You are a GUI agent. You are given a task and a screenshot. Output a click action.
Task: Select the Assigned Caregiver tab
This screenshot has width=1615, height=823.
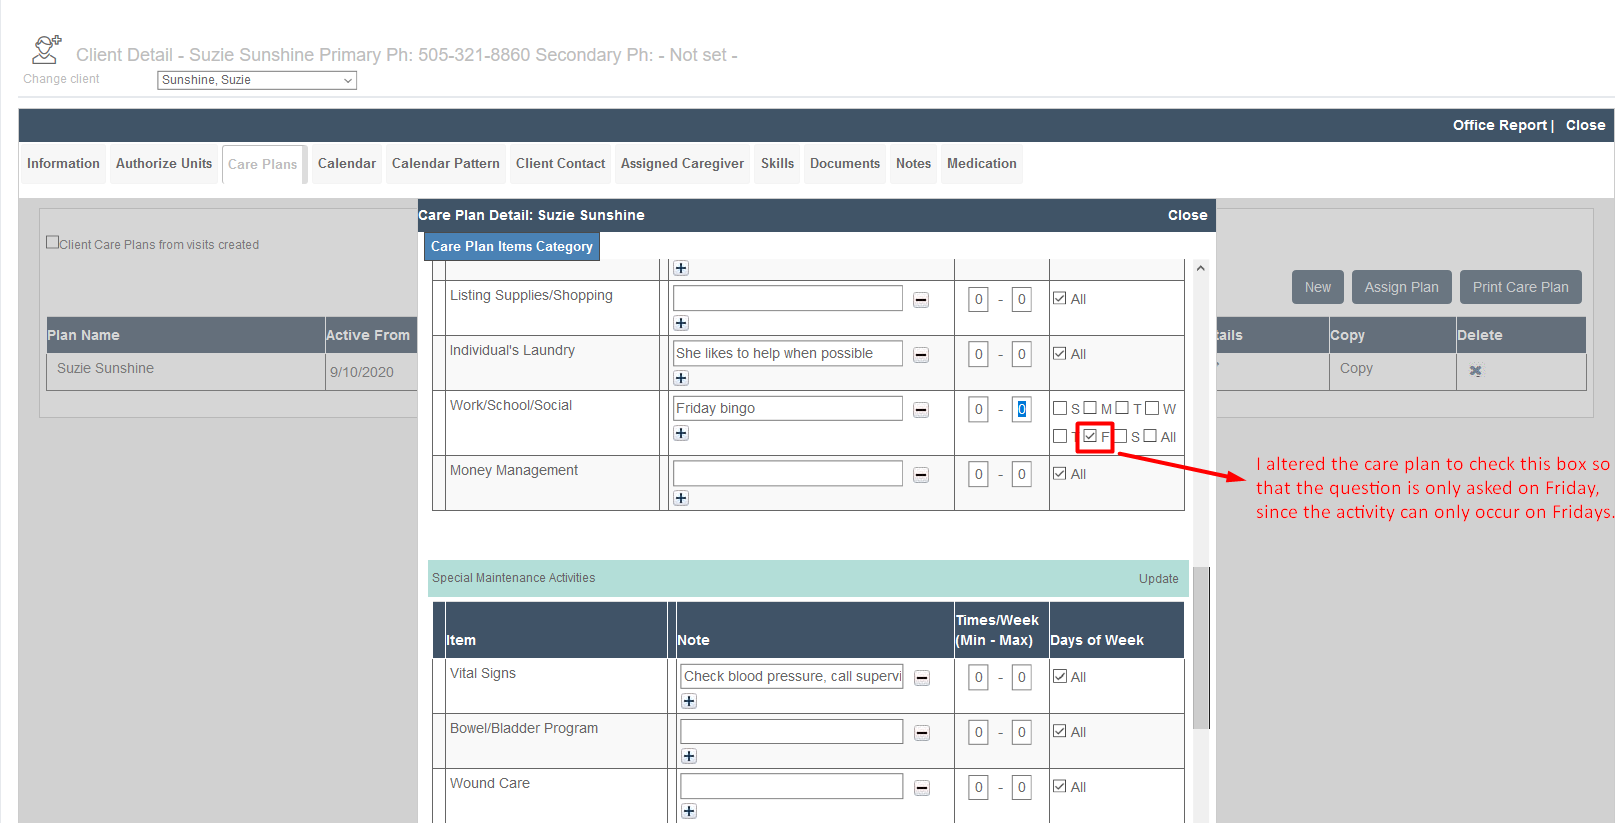click(x=682, y=164)
